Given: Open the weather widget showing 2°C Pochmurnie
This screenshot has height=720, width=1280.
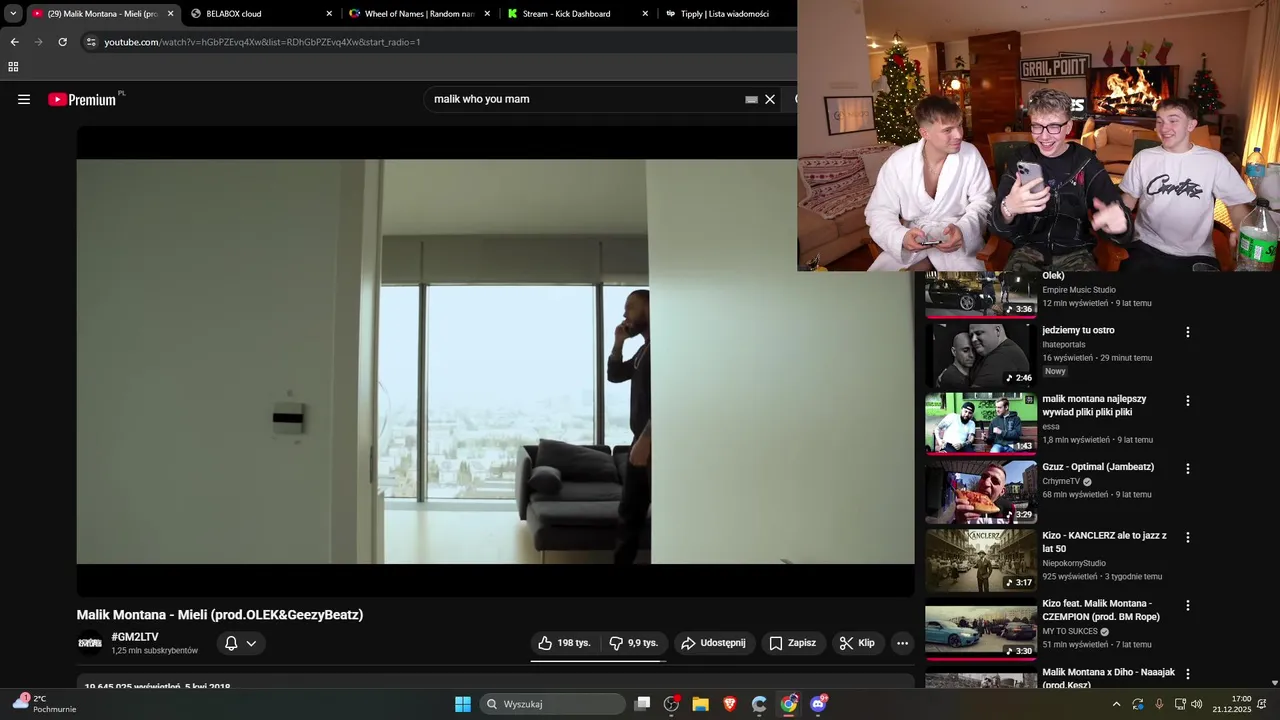Looking at the screenshot, I should coord(44,704).
